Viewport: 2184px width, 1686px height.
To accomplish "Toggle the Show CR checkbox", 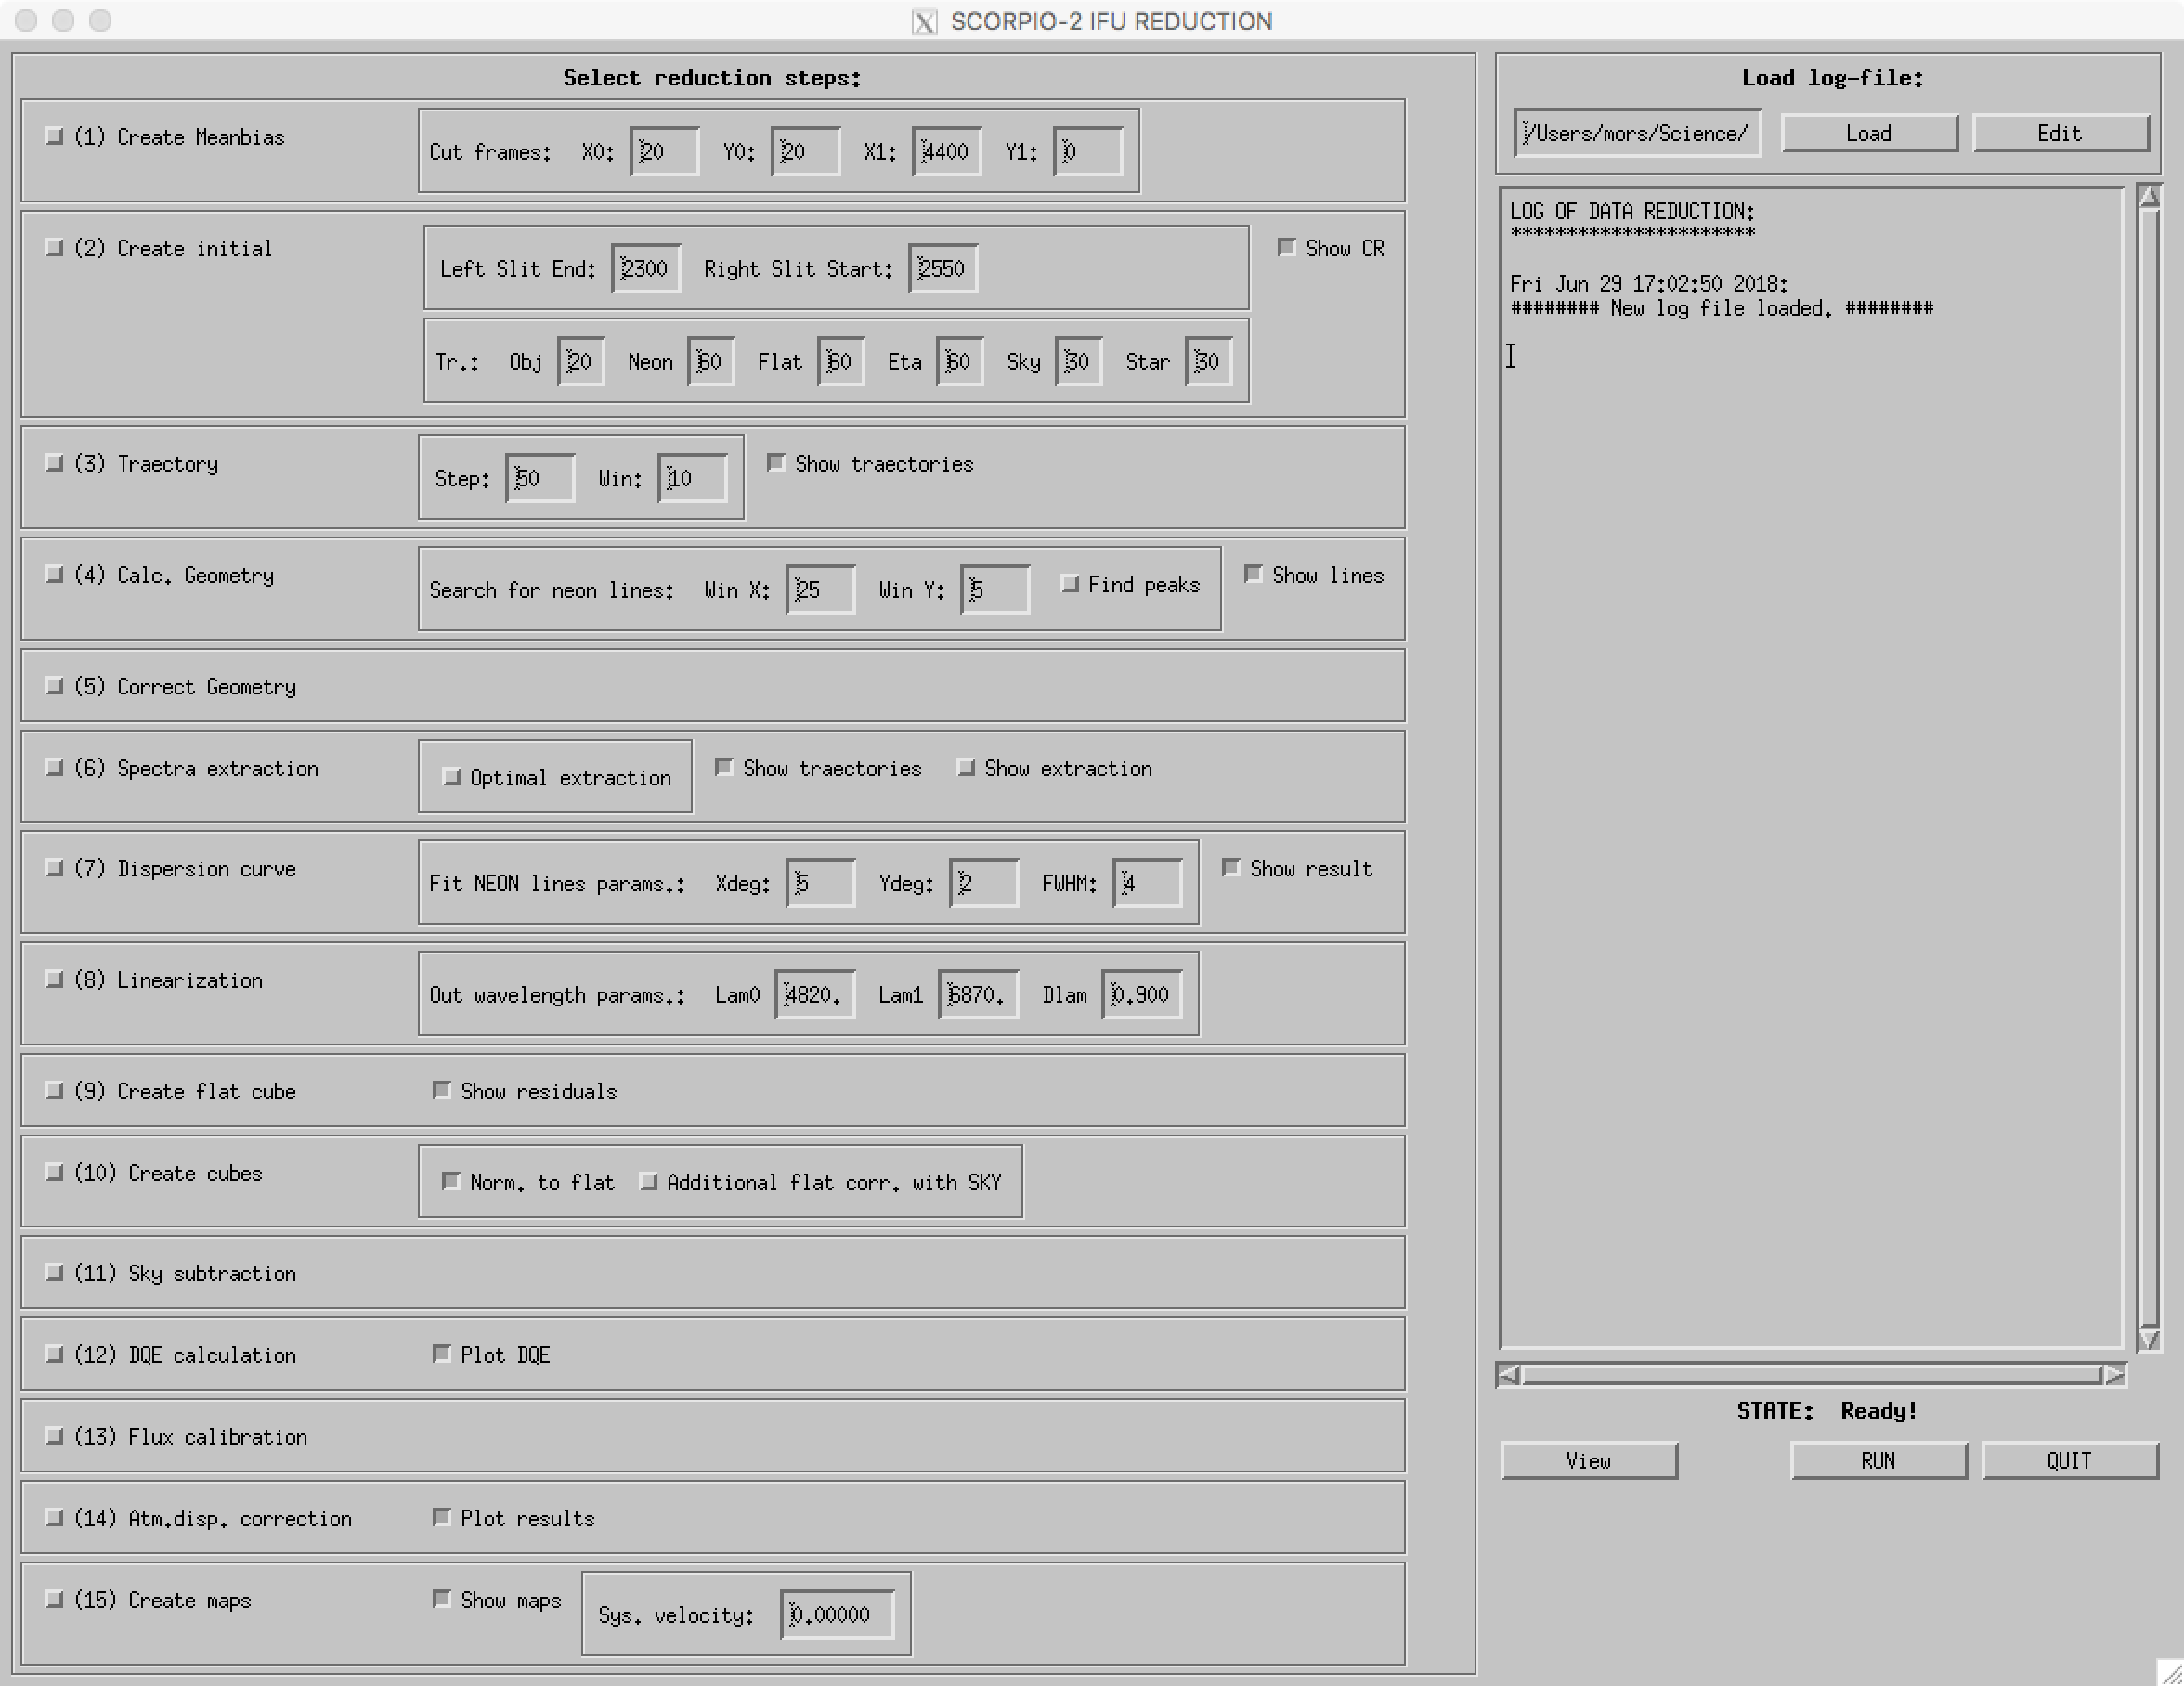I will point(1287,247).
